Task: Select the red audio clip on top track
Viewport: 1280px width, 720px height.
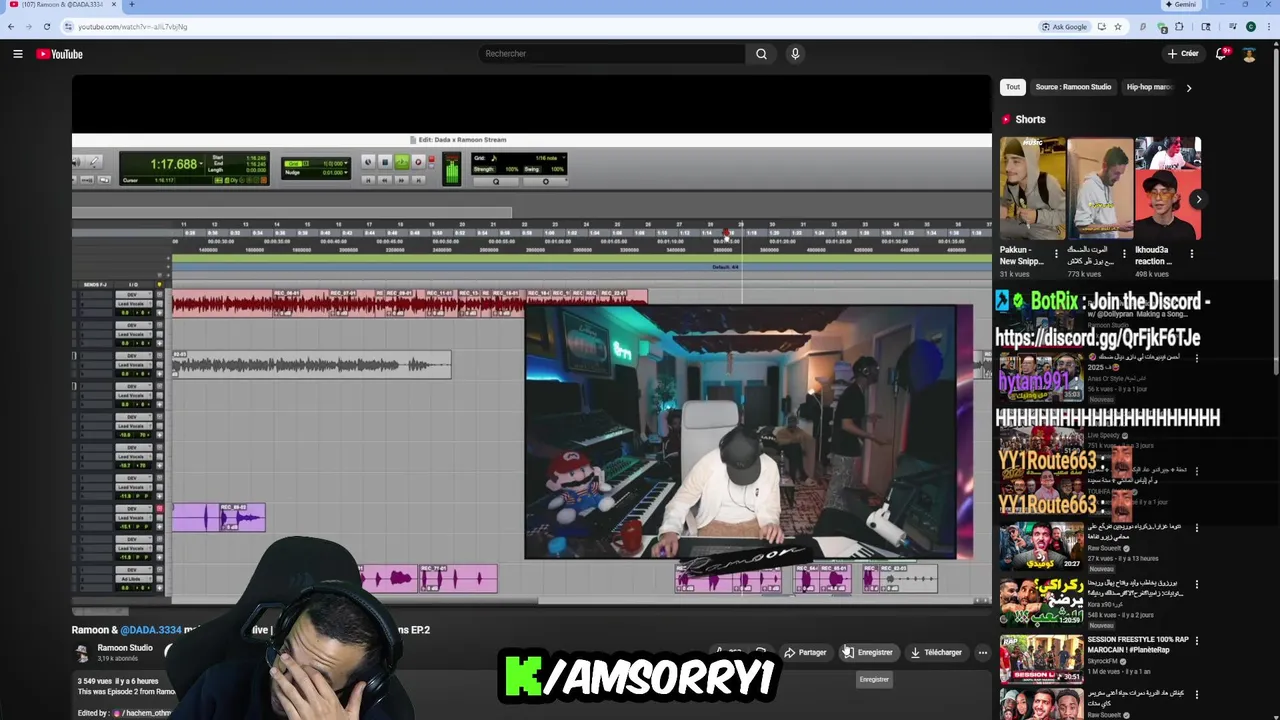Action: coord(410,301)
